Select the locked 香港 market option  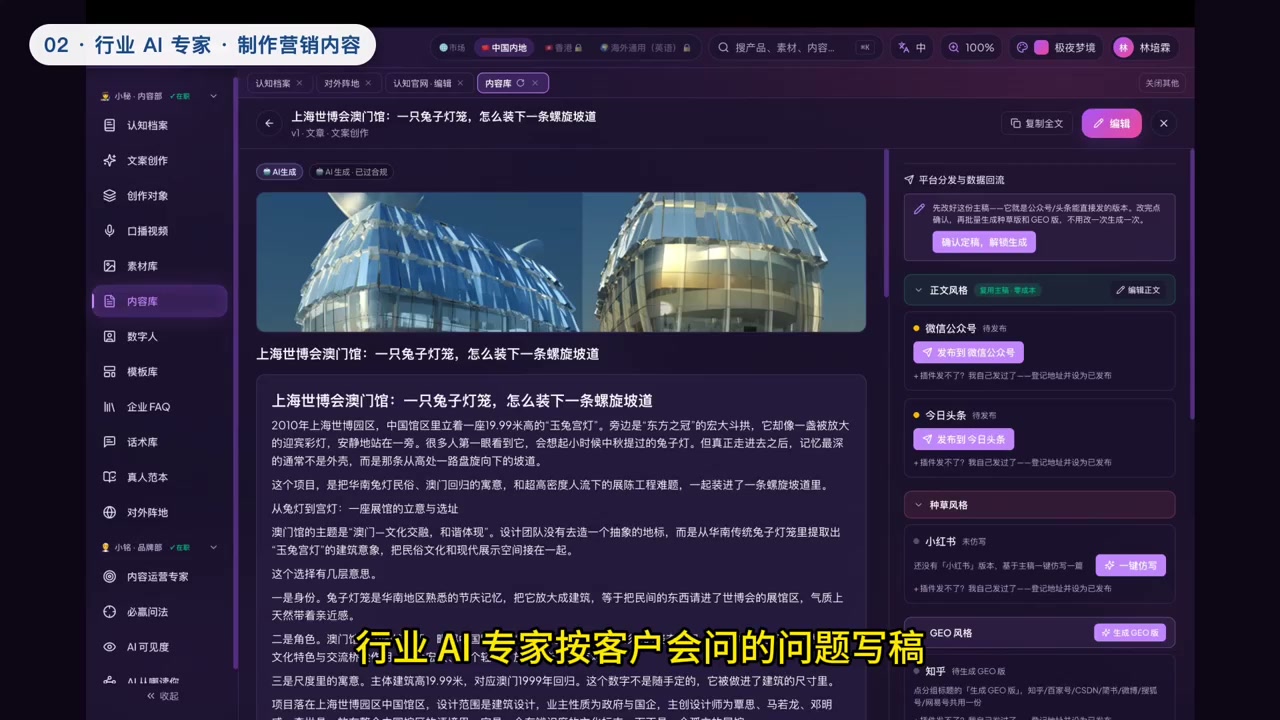point(564,47)
